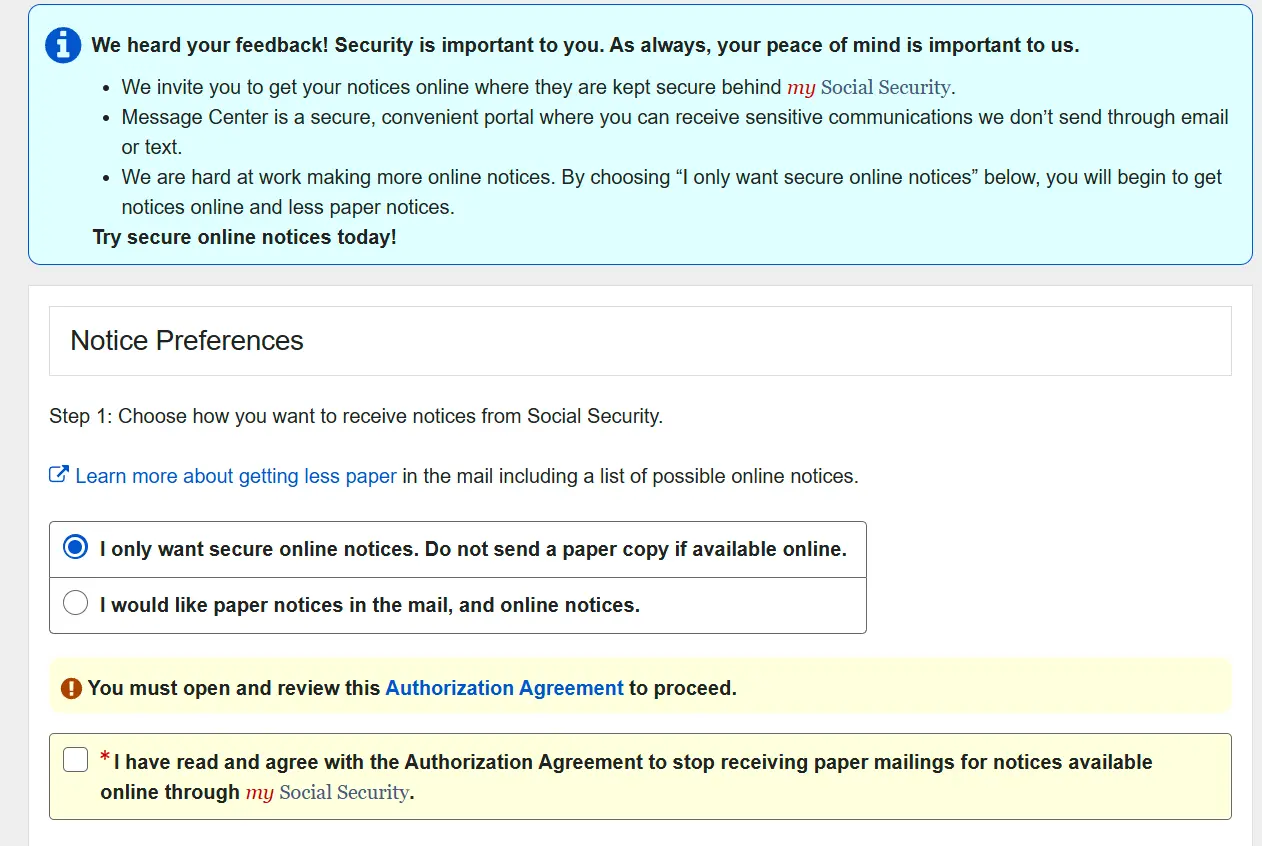Click the orange exclamation warning icon
Screen dimensions: 1262x846
coord(71,688)
